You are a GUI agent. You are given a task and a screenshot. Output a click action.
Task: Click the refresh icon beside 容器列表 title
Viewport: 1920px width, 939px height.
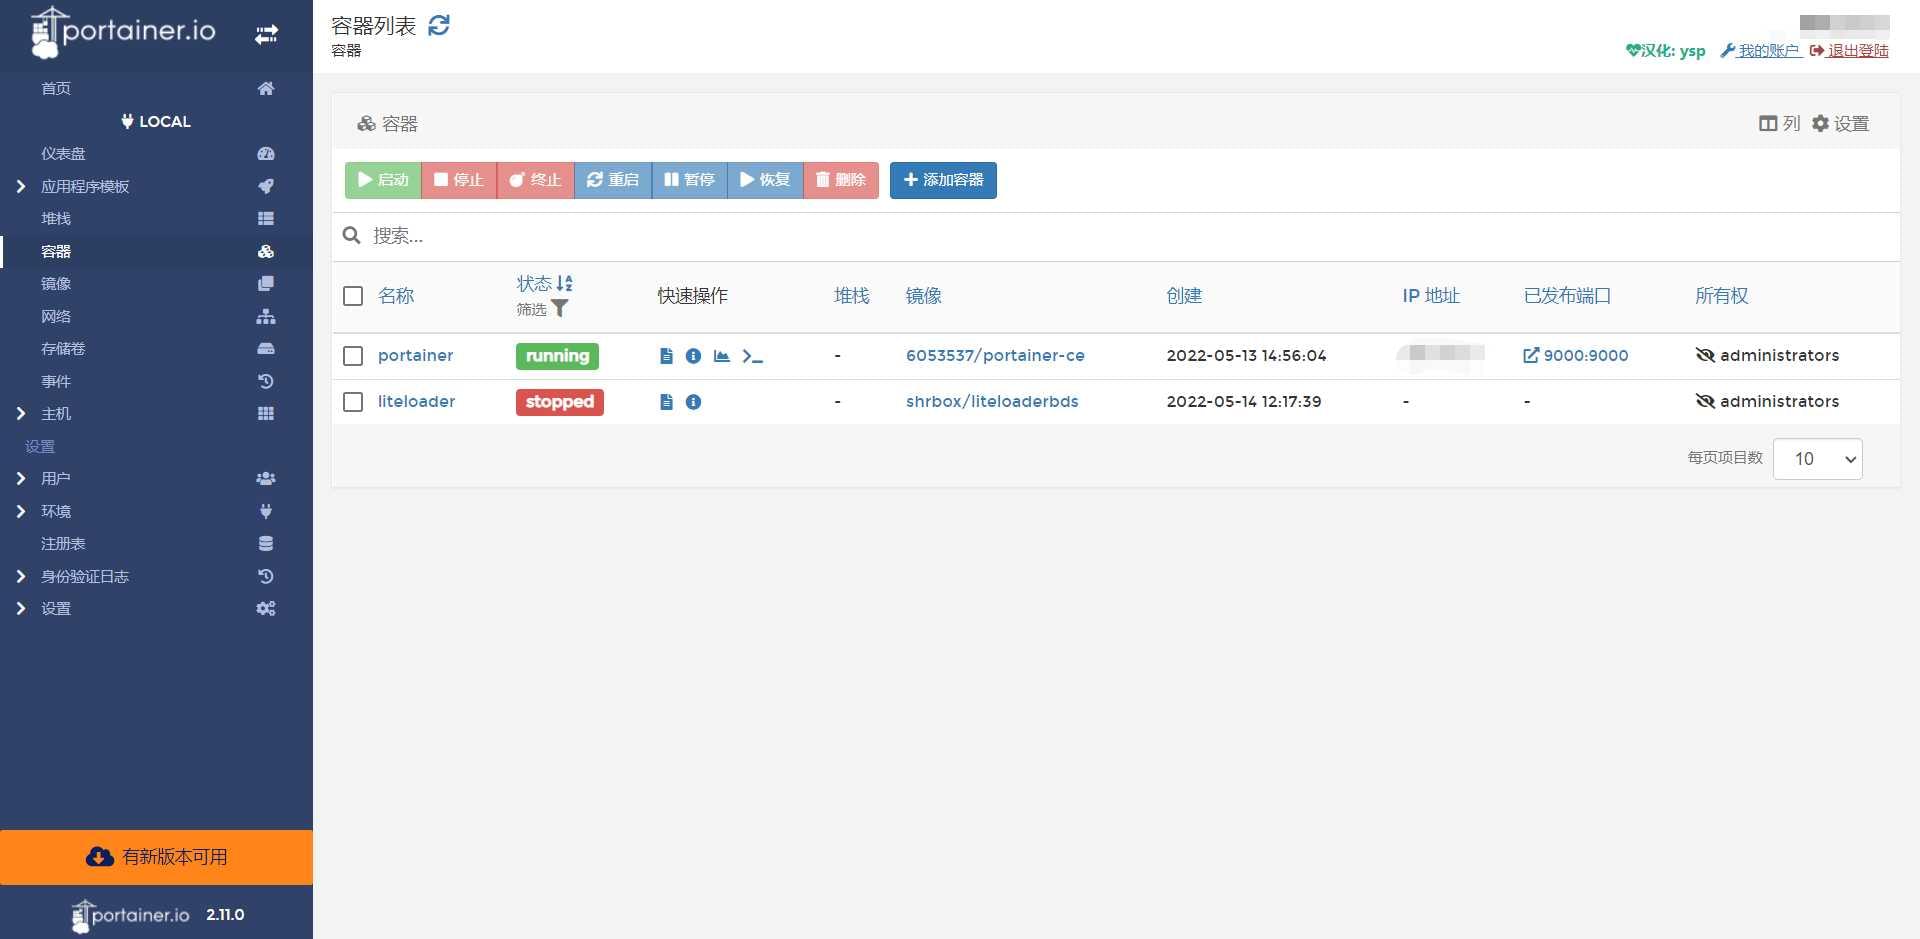pos(439,26)
